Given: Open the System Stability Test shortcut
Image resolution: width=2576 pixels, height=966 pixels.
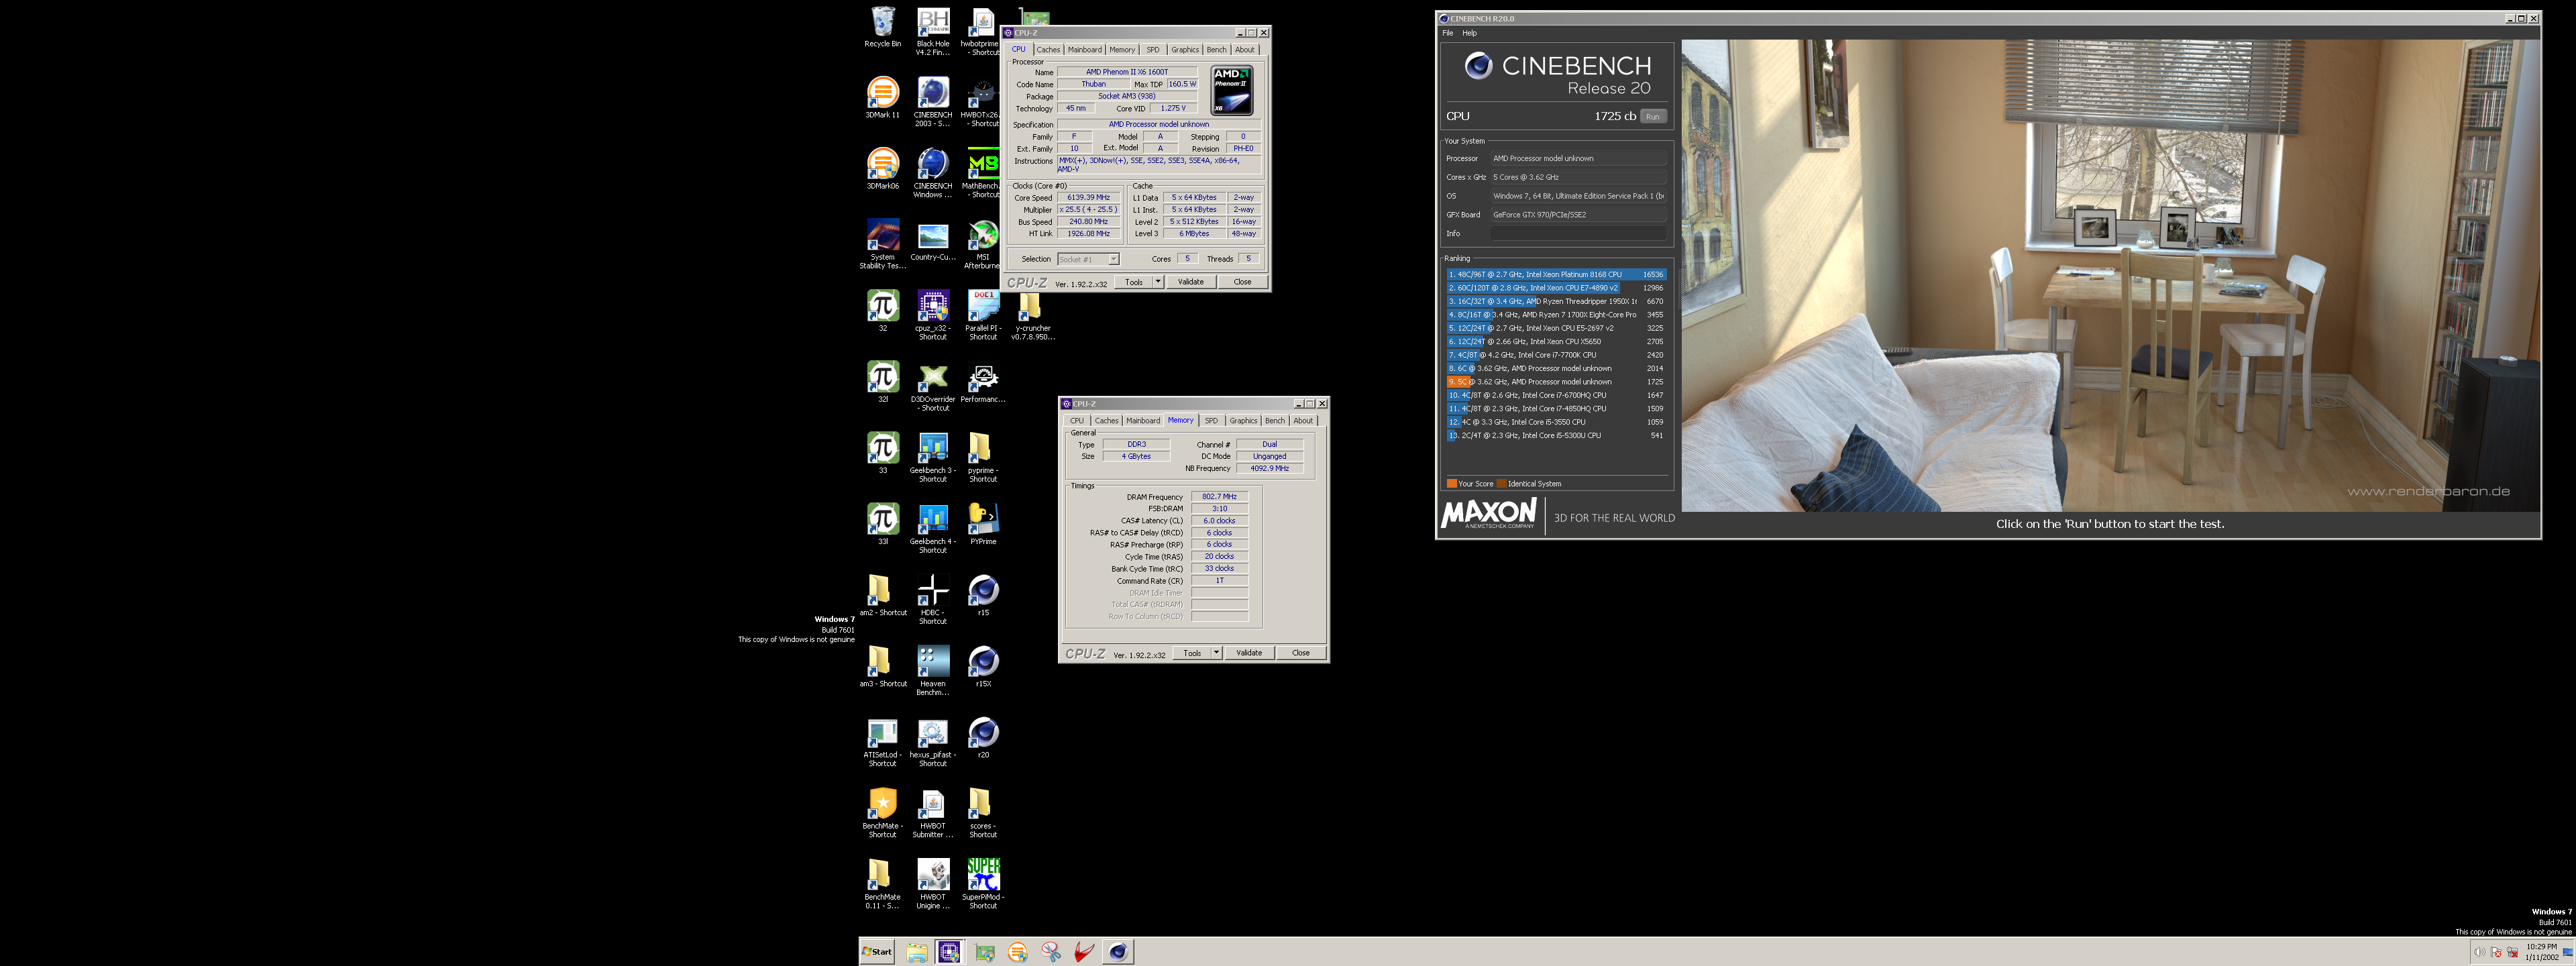Looking at the screenshot, I should [882, 244].
